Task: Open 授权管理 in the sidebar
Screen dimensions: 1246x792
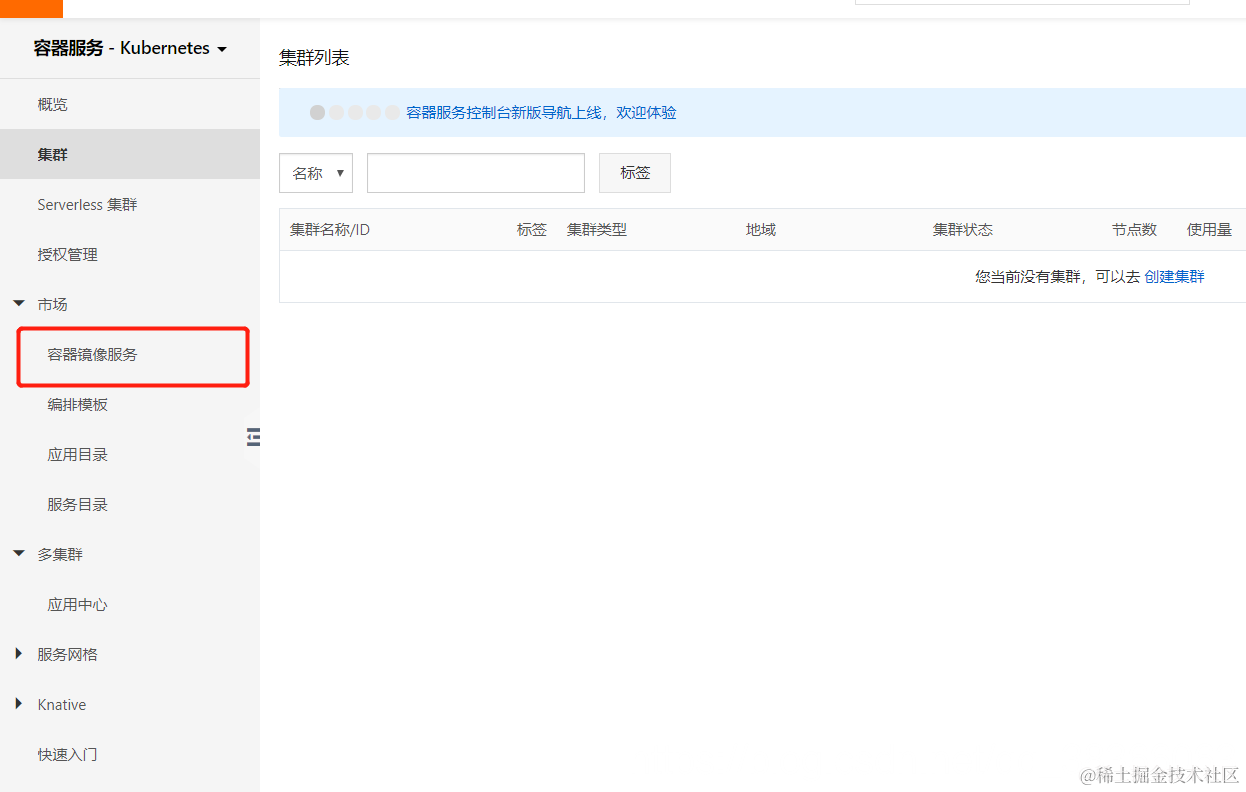Action: 68,254
